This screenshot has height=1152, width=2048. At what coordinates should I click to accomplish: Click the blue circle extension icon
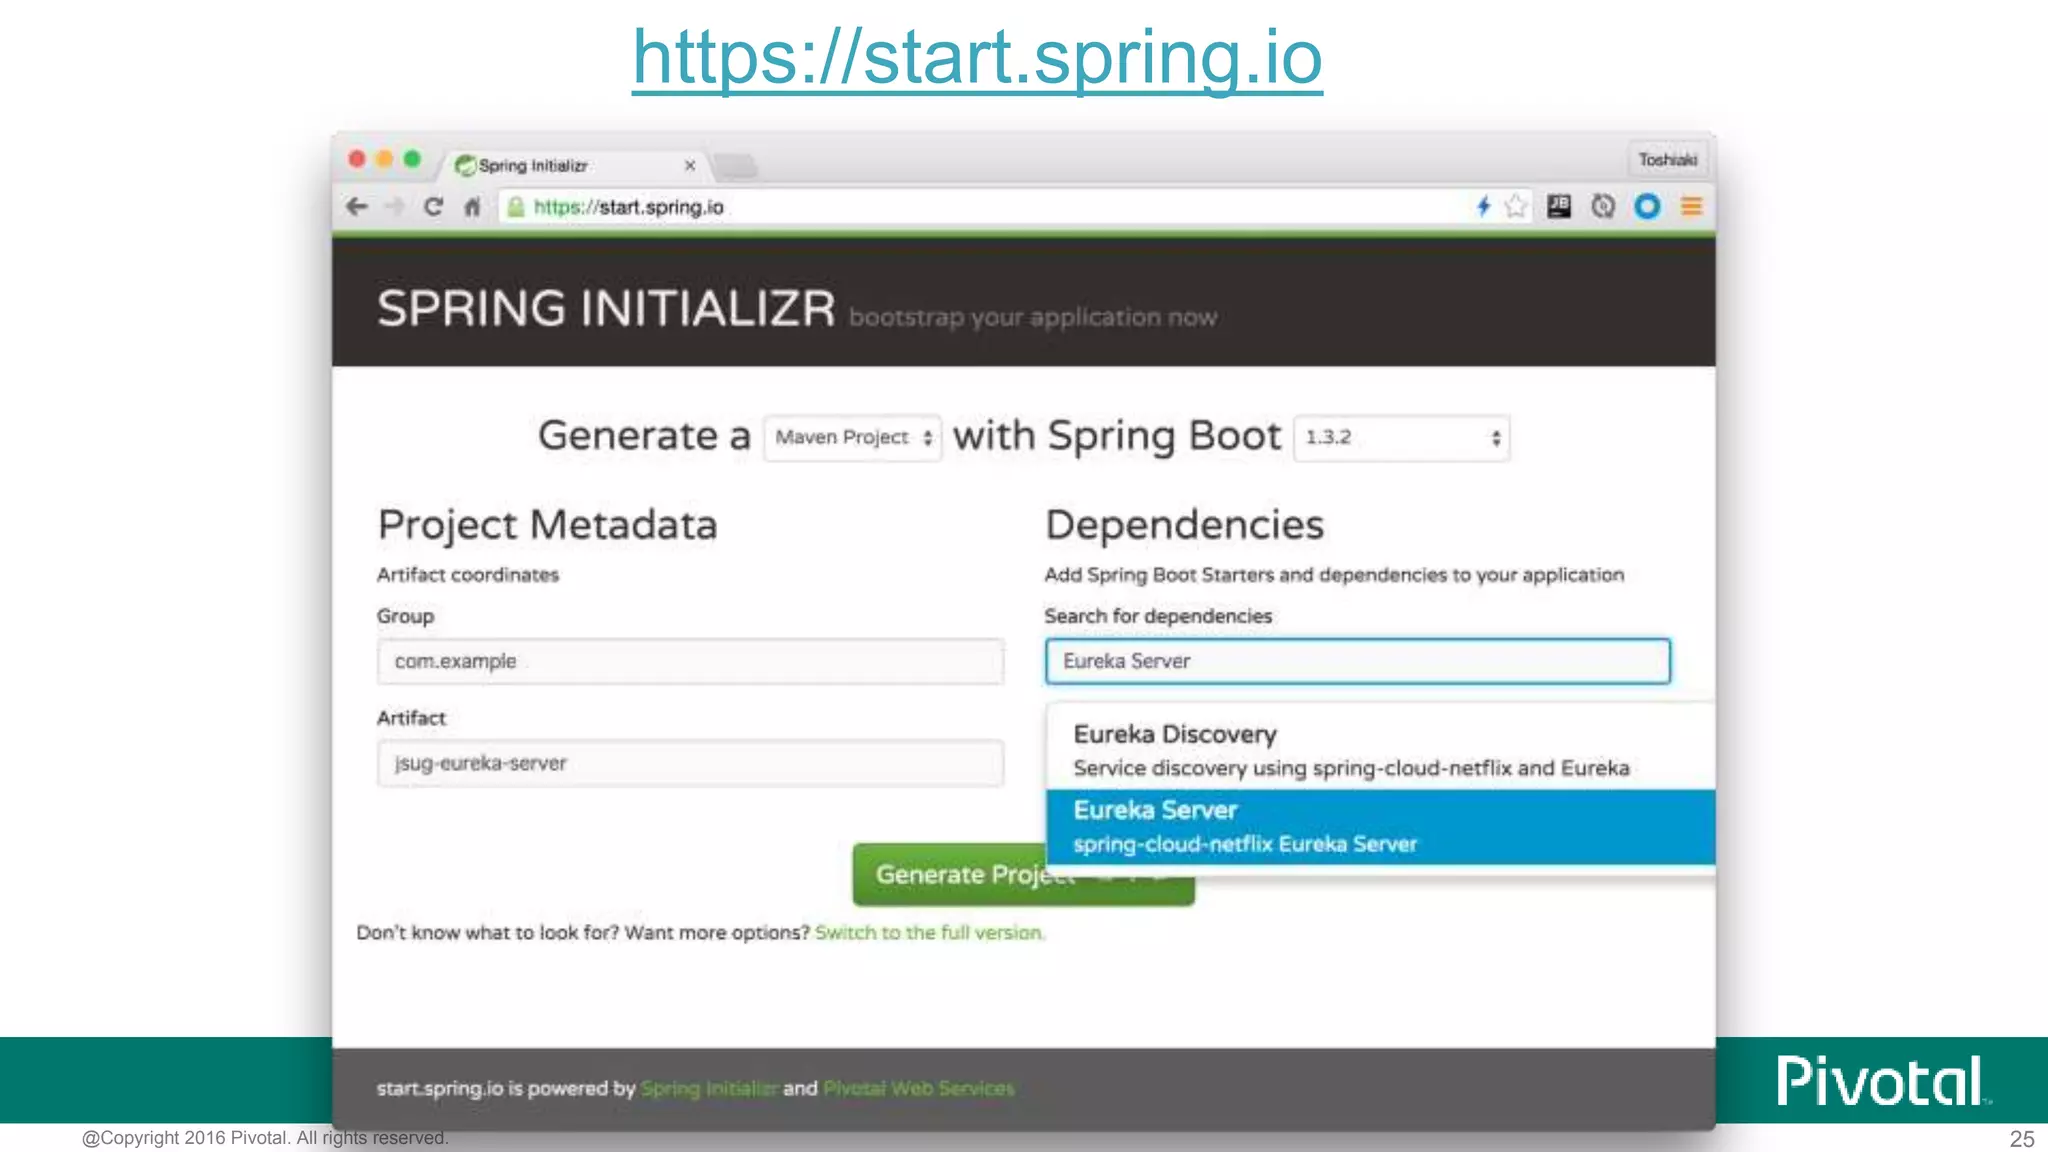1647,206
